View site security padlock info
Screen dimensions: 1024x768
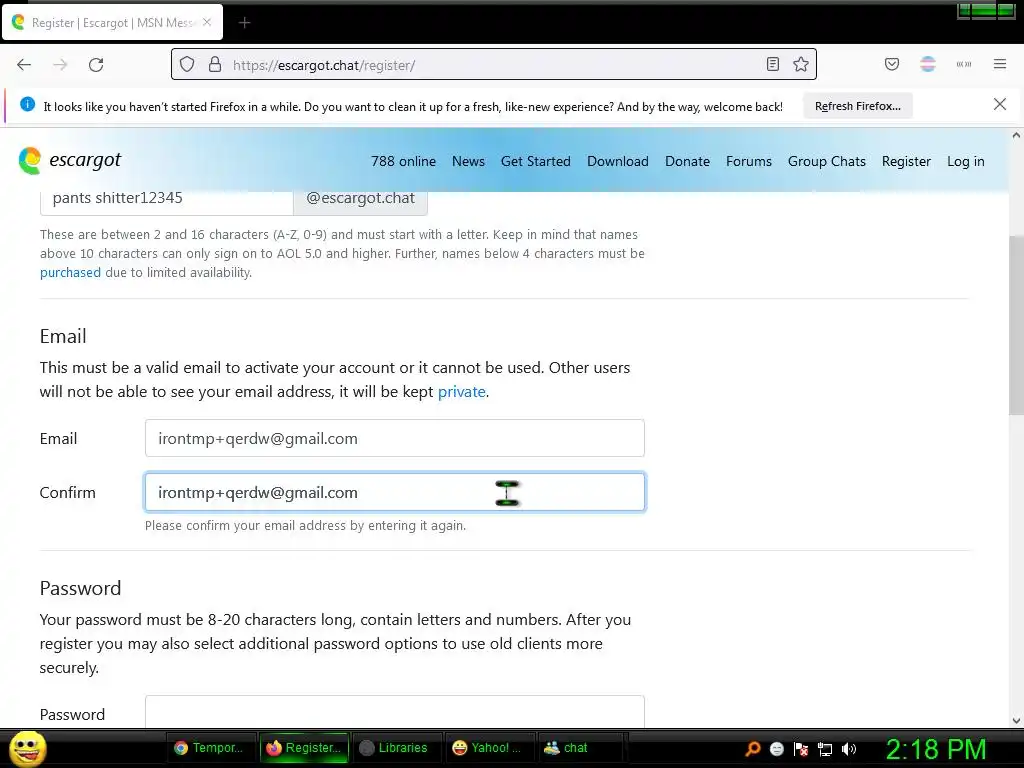pyautogui.click(x=215, y=65)
